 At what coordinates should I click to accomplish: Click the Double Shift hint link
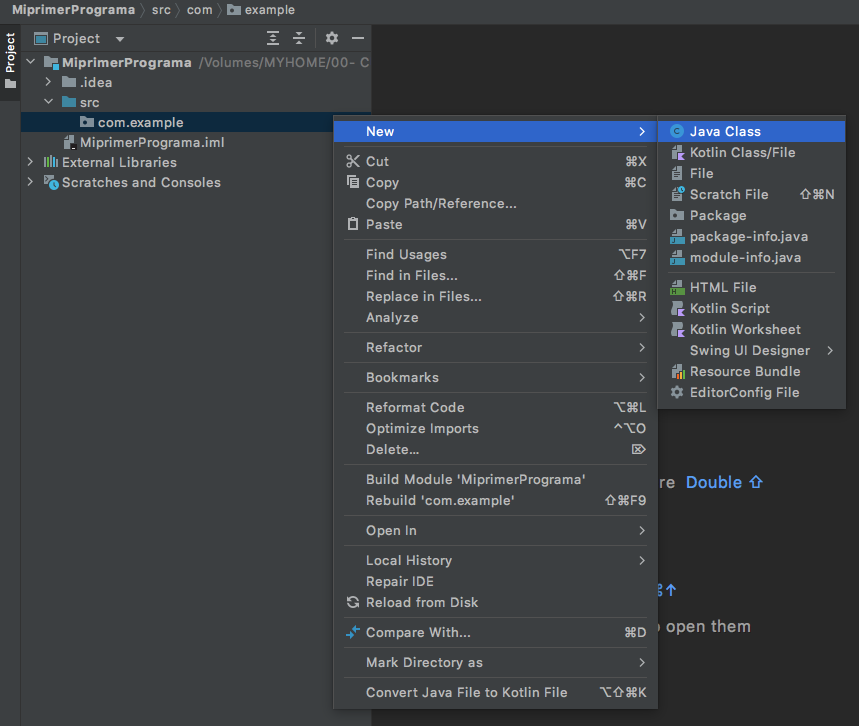(x=724, y=482)
